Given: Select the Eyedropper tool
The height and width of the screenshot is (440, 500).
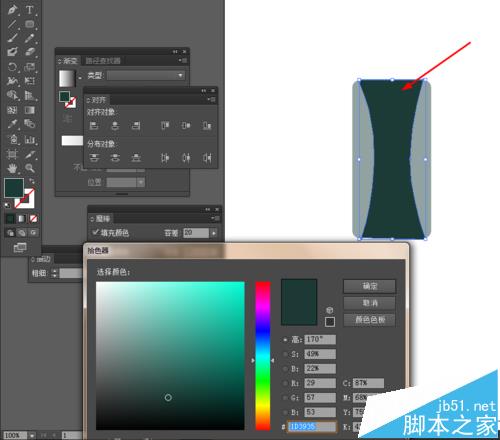Looking at the screenshot, I should tap(12, 124).
